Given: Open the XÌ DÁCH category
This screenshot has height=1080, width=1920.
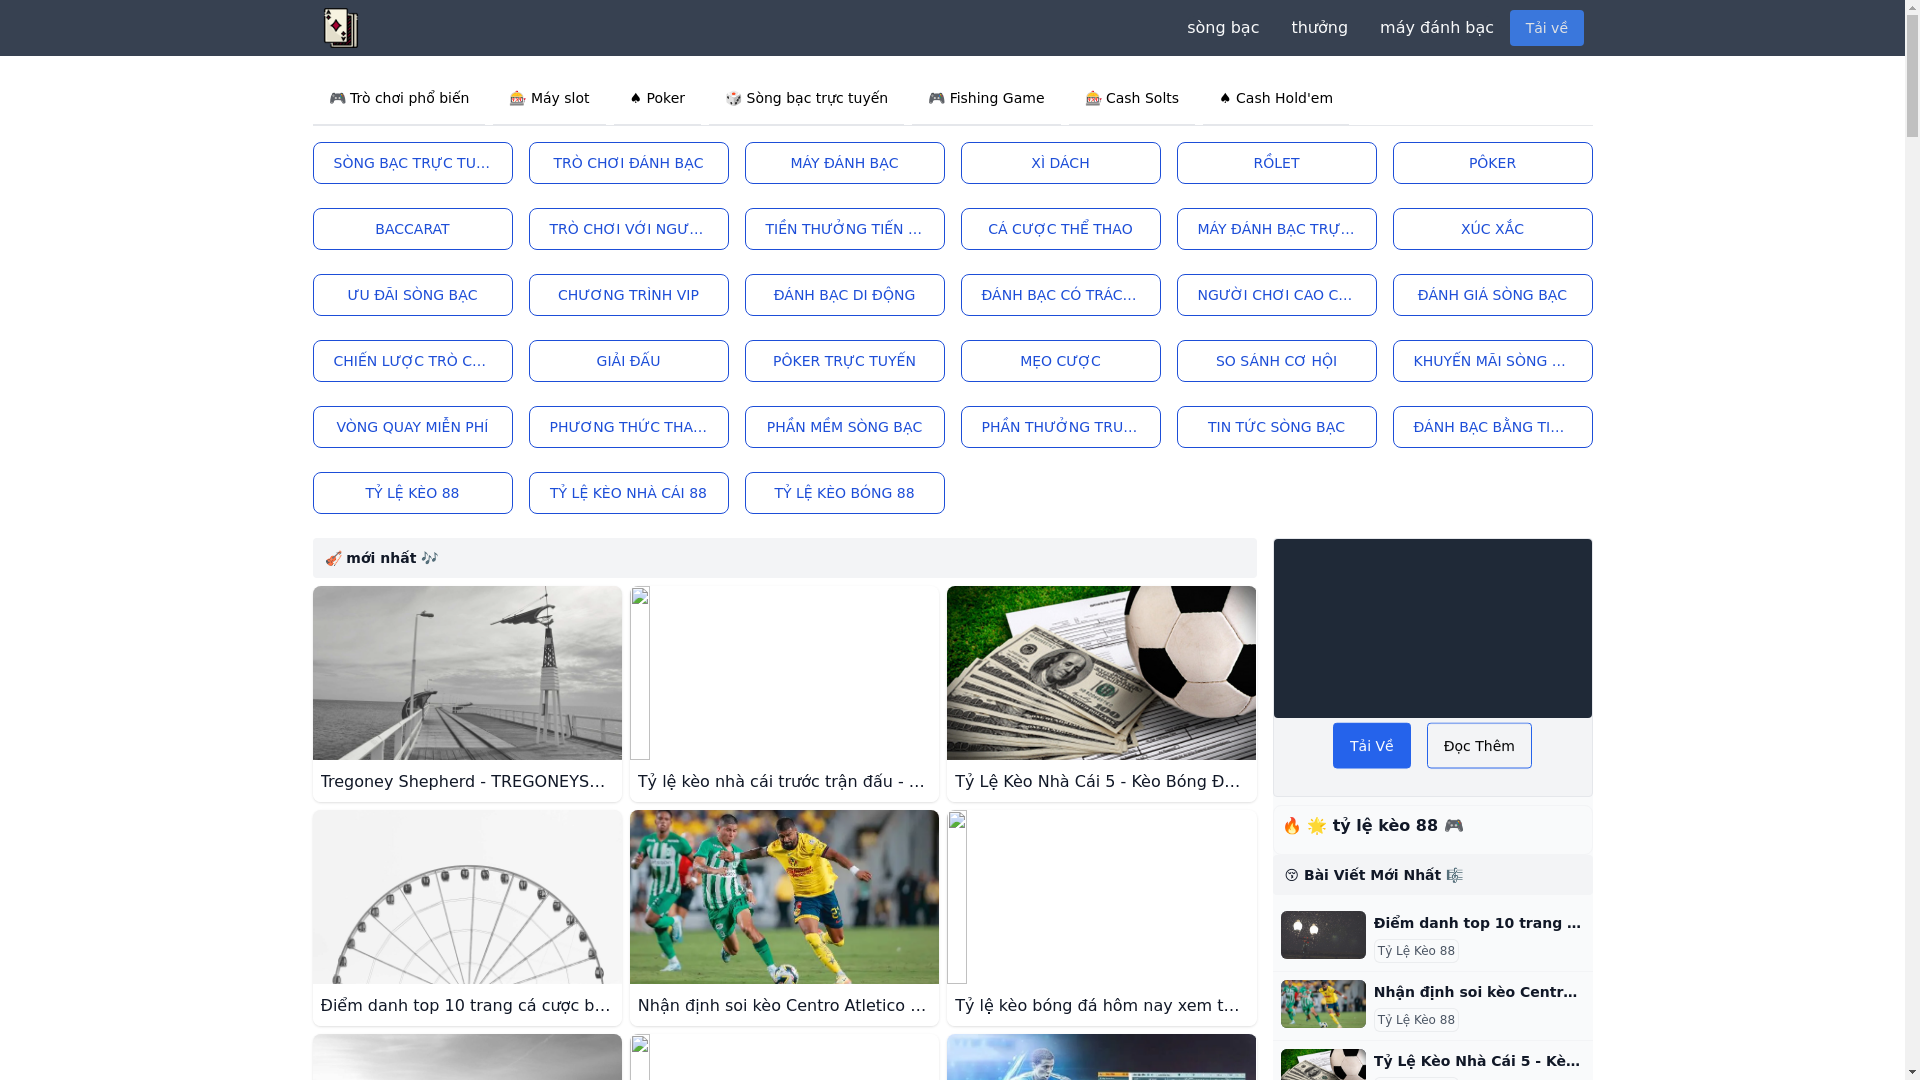Looking at the screenshot, I should coord(1060,163).
